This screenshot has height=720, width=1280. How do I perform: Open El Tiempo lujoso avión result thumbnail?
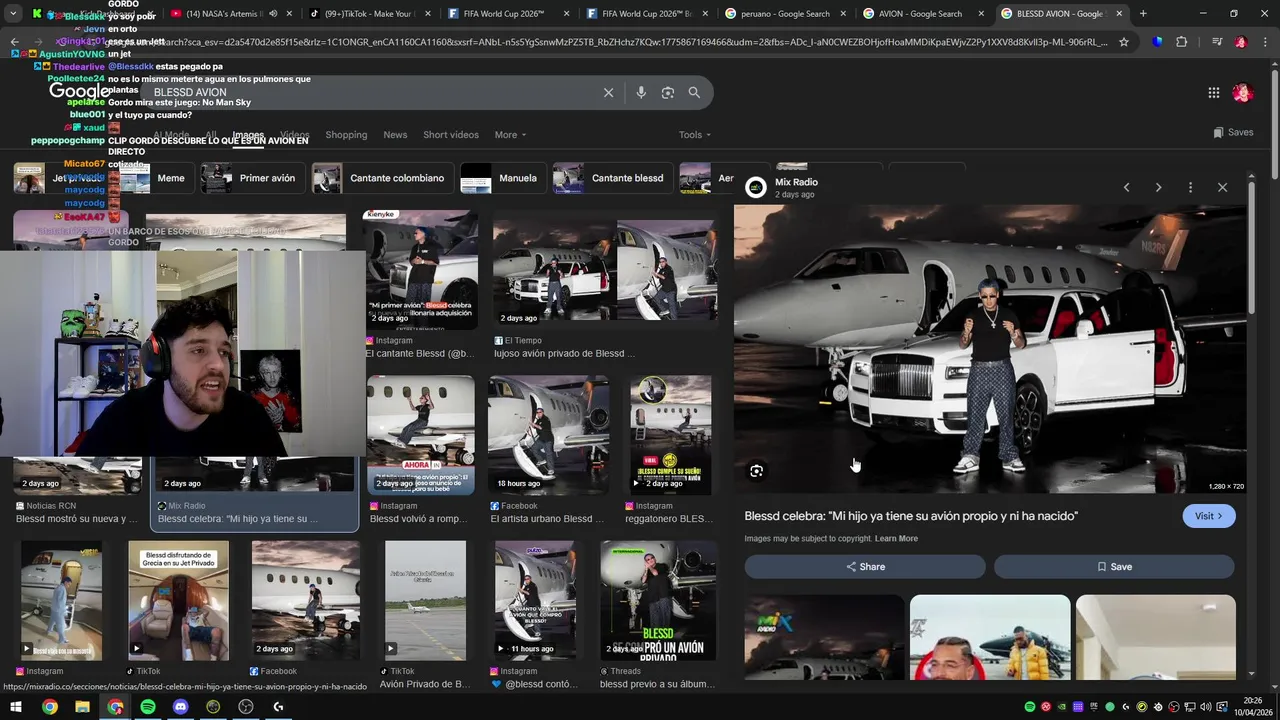(604, 269)
